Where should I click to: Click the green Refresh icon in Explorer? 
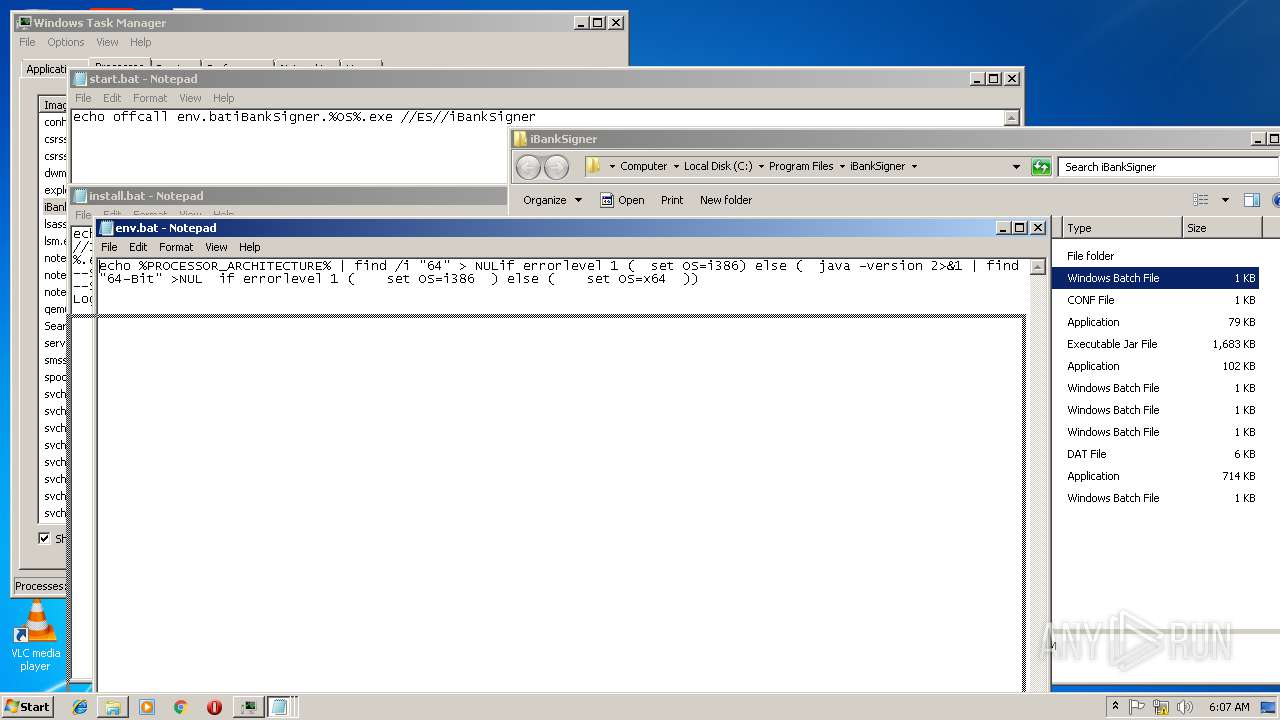[1041, 167]
